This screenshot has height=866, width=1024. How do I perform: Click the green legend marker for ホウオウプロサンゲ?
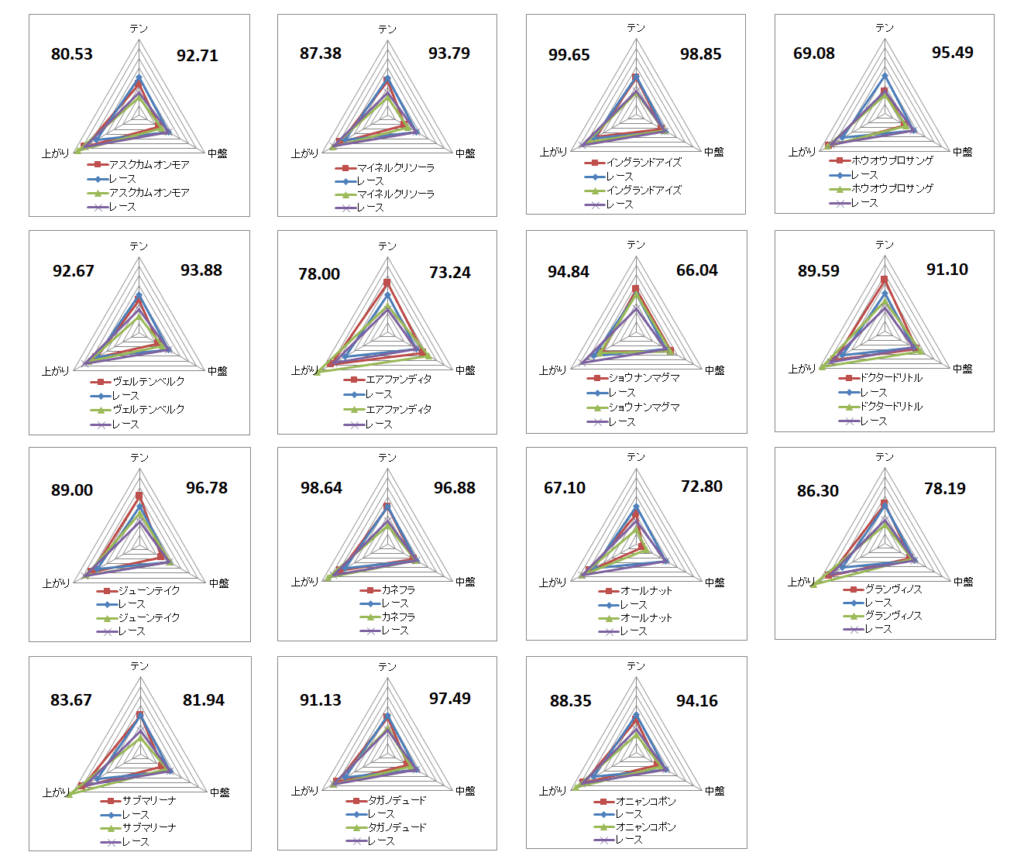(x=845, y=188)
